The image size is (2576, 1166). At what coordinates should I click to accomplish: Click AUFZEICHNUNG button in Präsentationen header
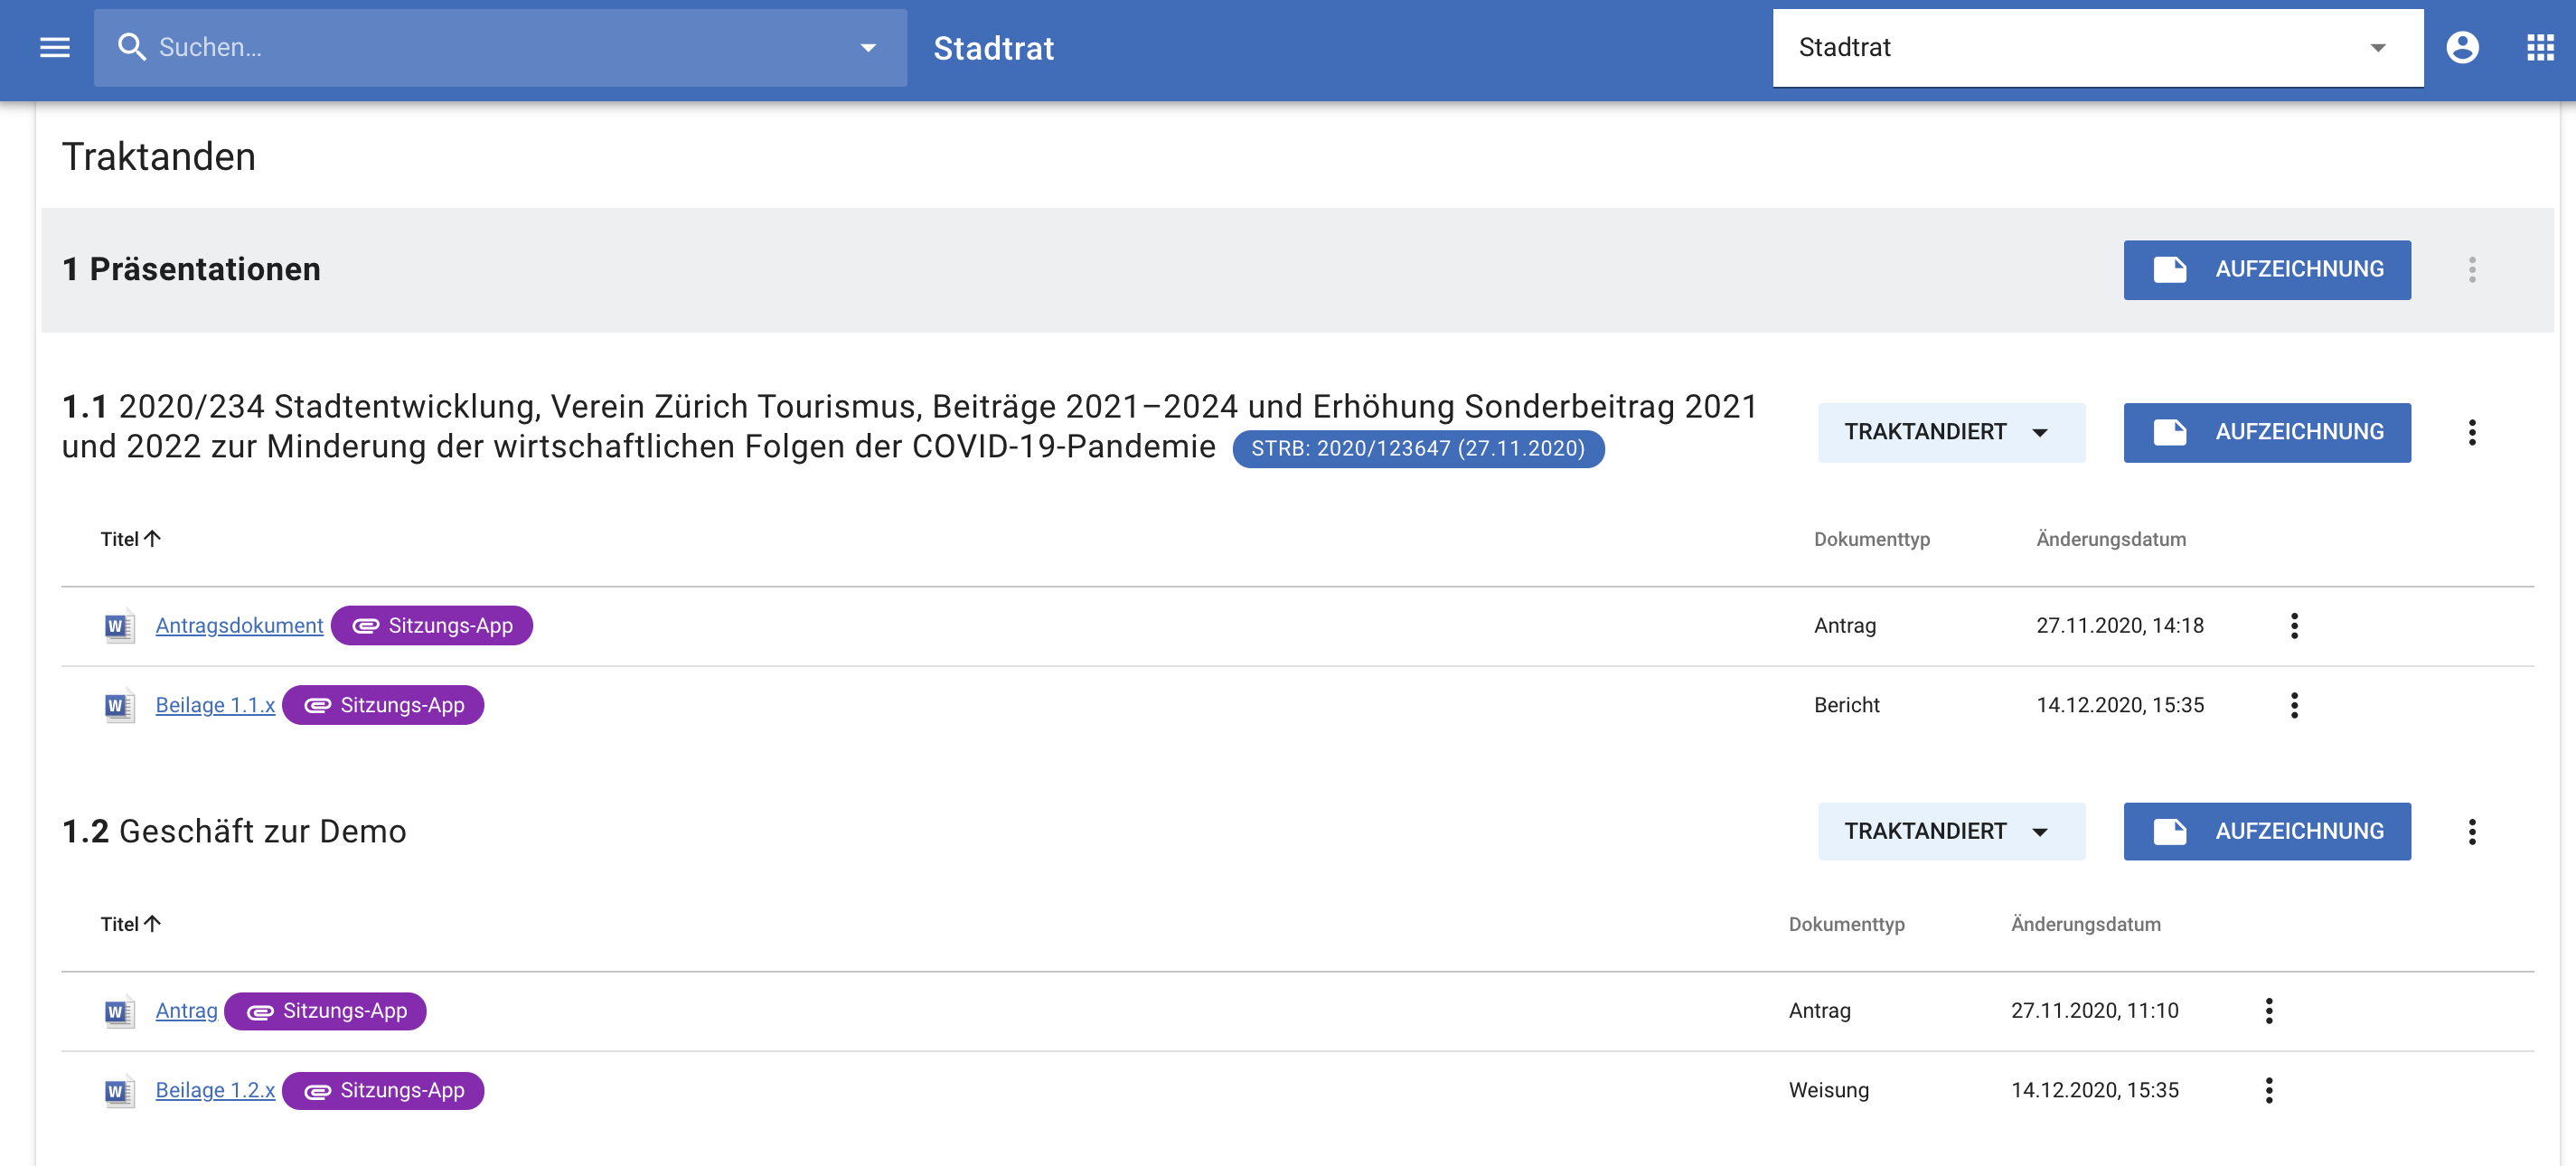(2266, 269)
